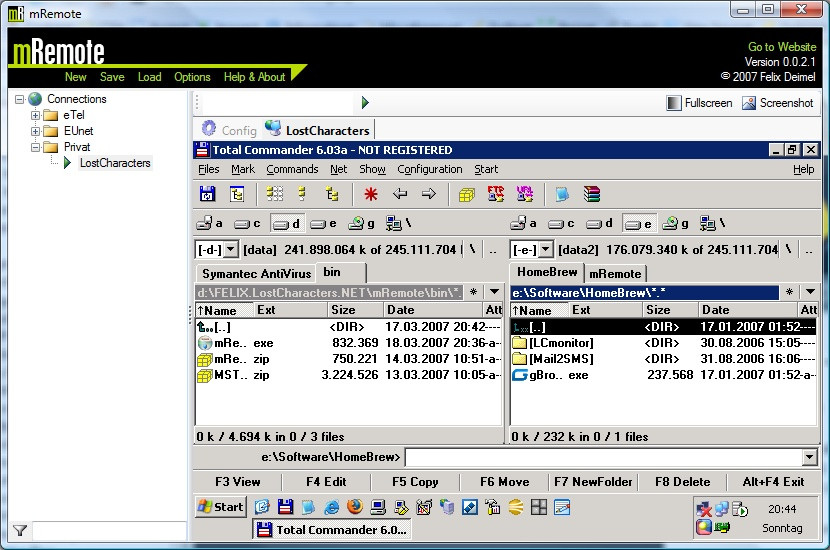The image size is (830, 550).
Task: Open the Go to Website link
Action: [x=782, y=47]
